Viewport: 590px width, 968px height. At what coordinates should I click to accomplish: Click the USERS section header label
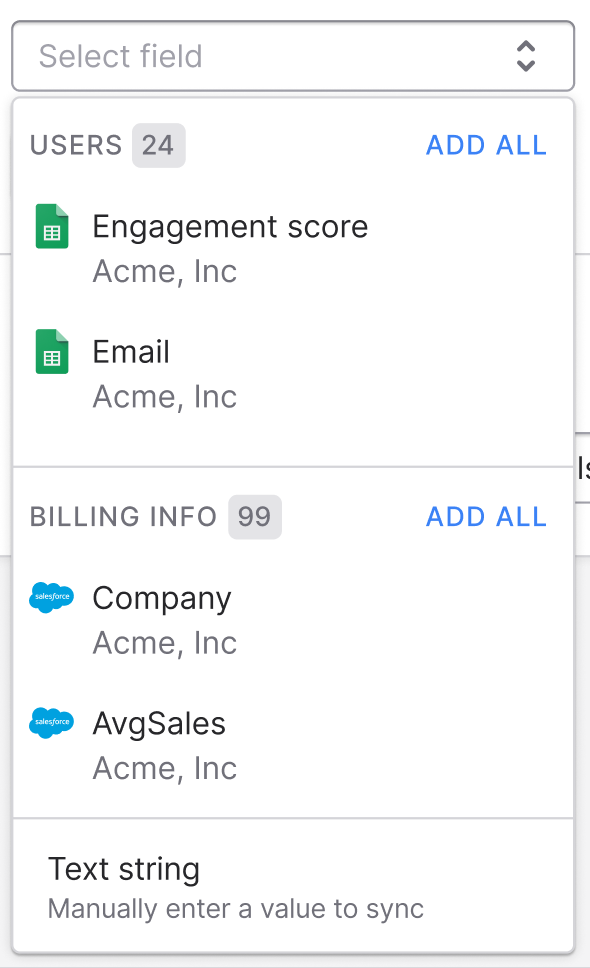click(76, 146)
